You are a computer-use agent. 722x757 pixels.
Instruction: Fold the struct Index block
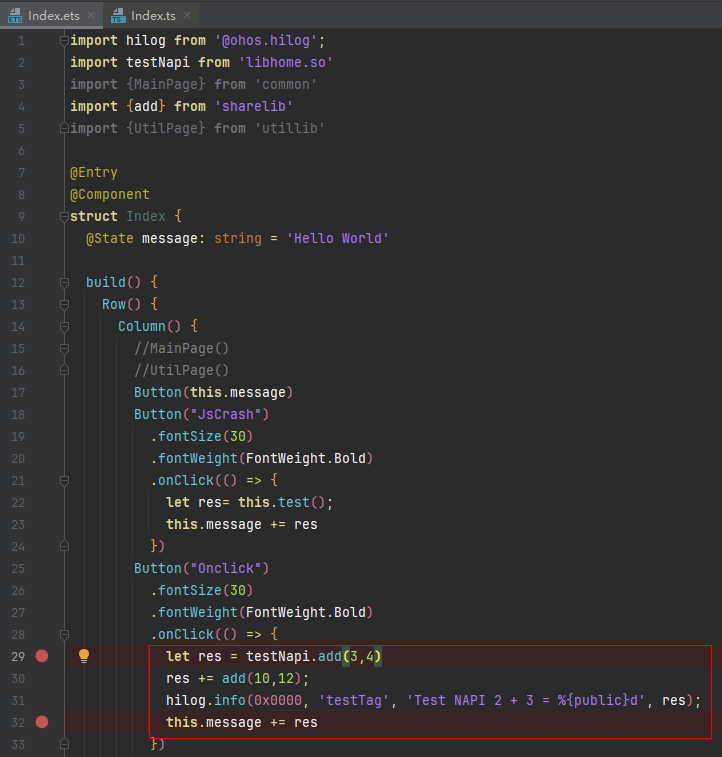64,217
